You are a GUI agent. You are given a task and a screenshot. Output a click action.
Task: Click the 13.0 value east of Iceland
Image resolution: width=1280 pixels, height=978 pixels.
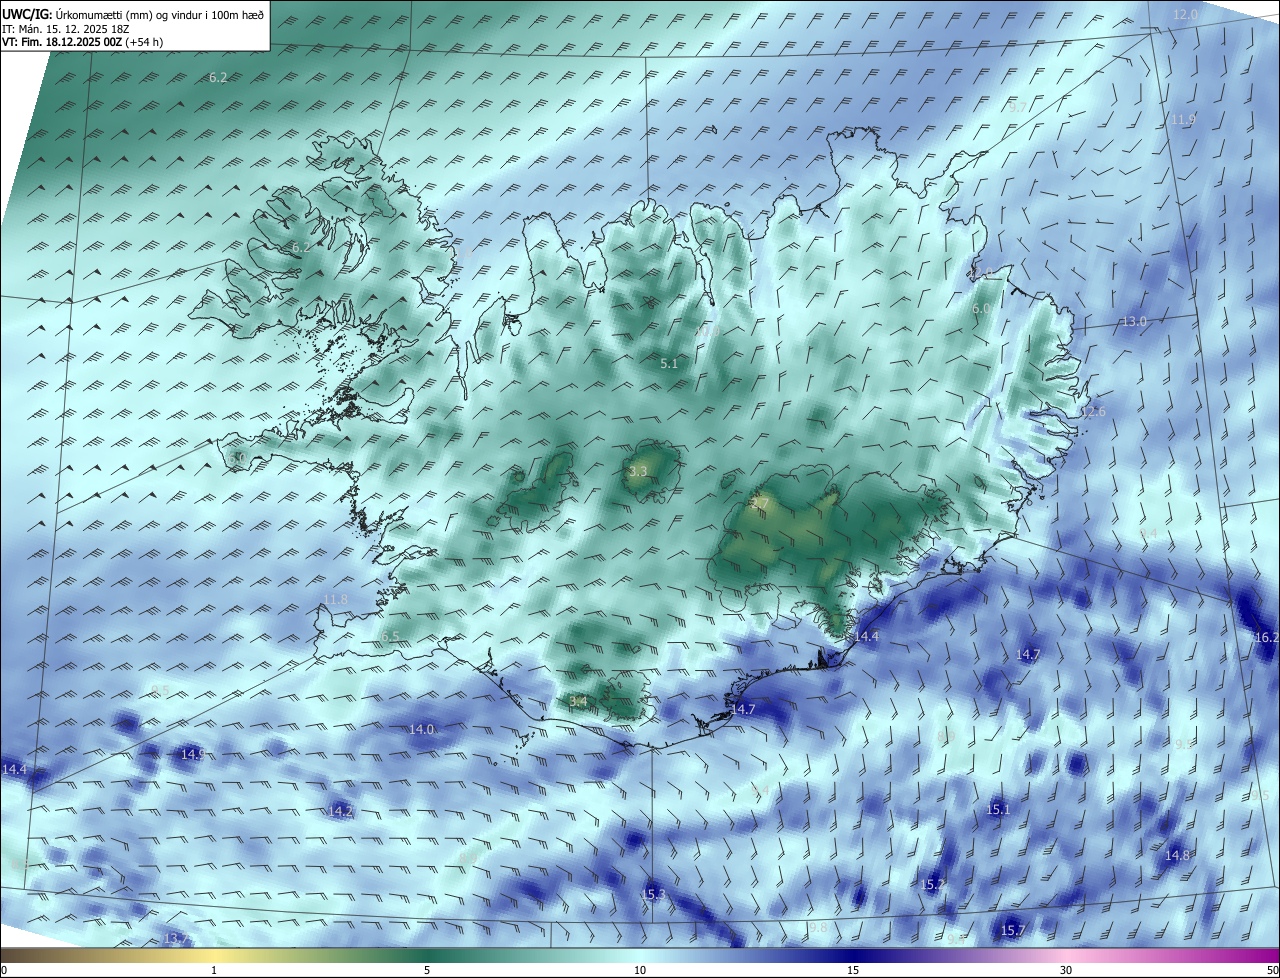tap(1134, 322)
